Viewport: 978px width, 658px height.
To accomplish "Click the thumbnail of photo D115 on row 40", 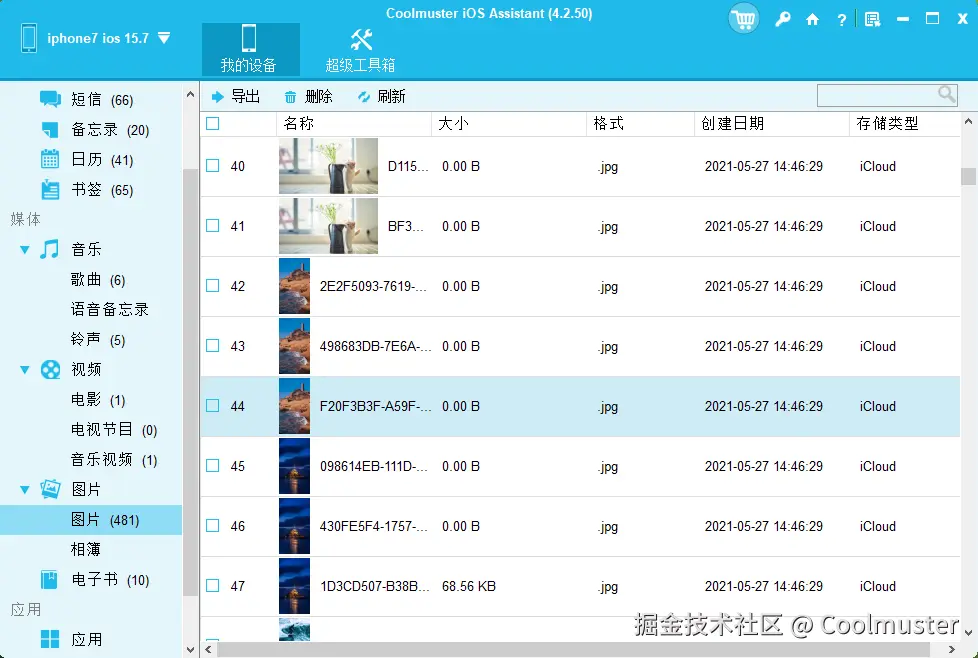I will click(328, 166).
